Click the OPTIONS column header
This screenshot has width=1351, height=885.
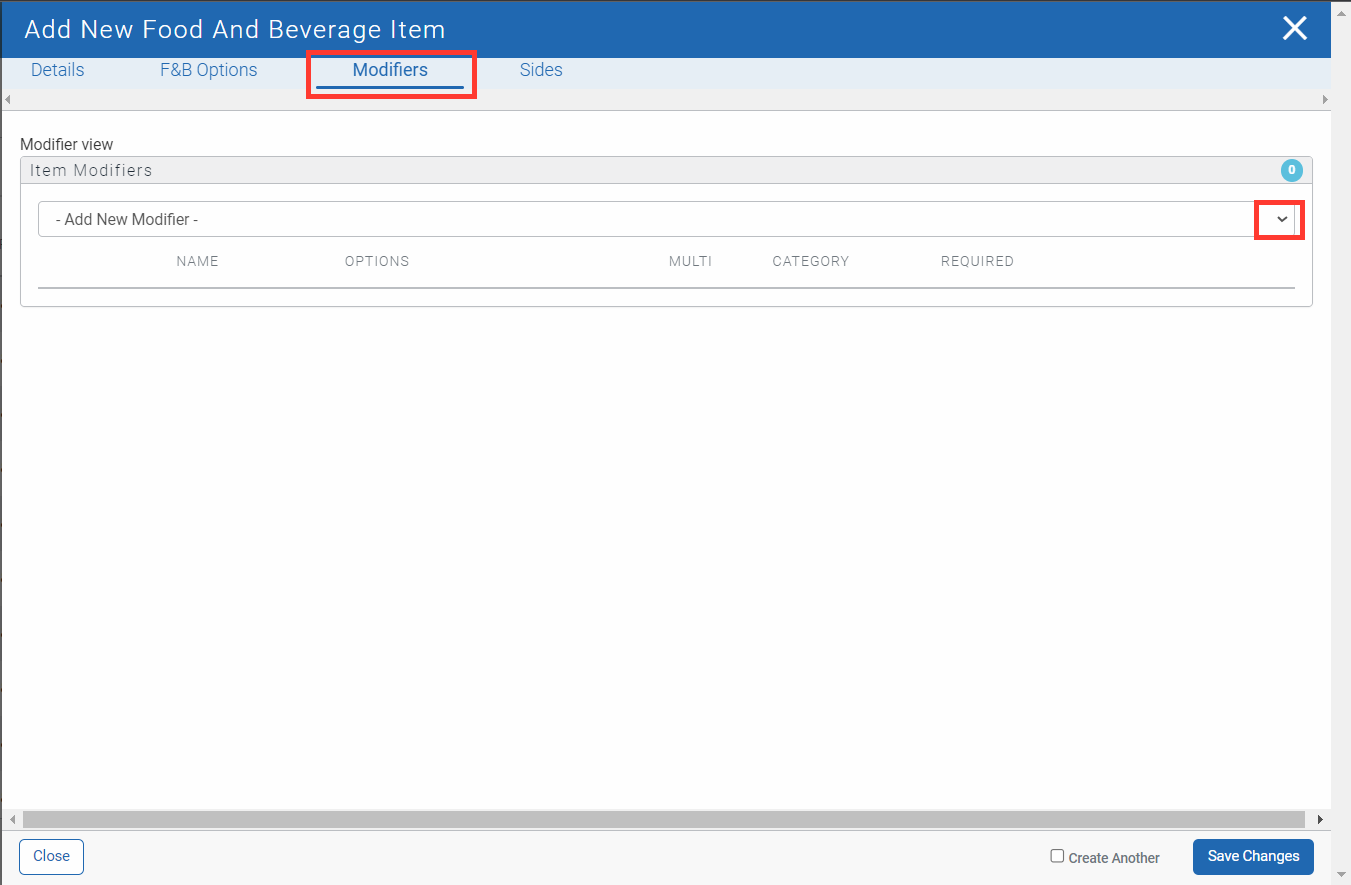[377, 261]
